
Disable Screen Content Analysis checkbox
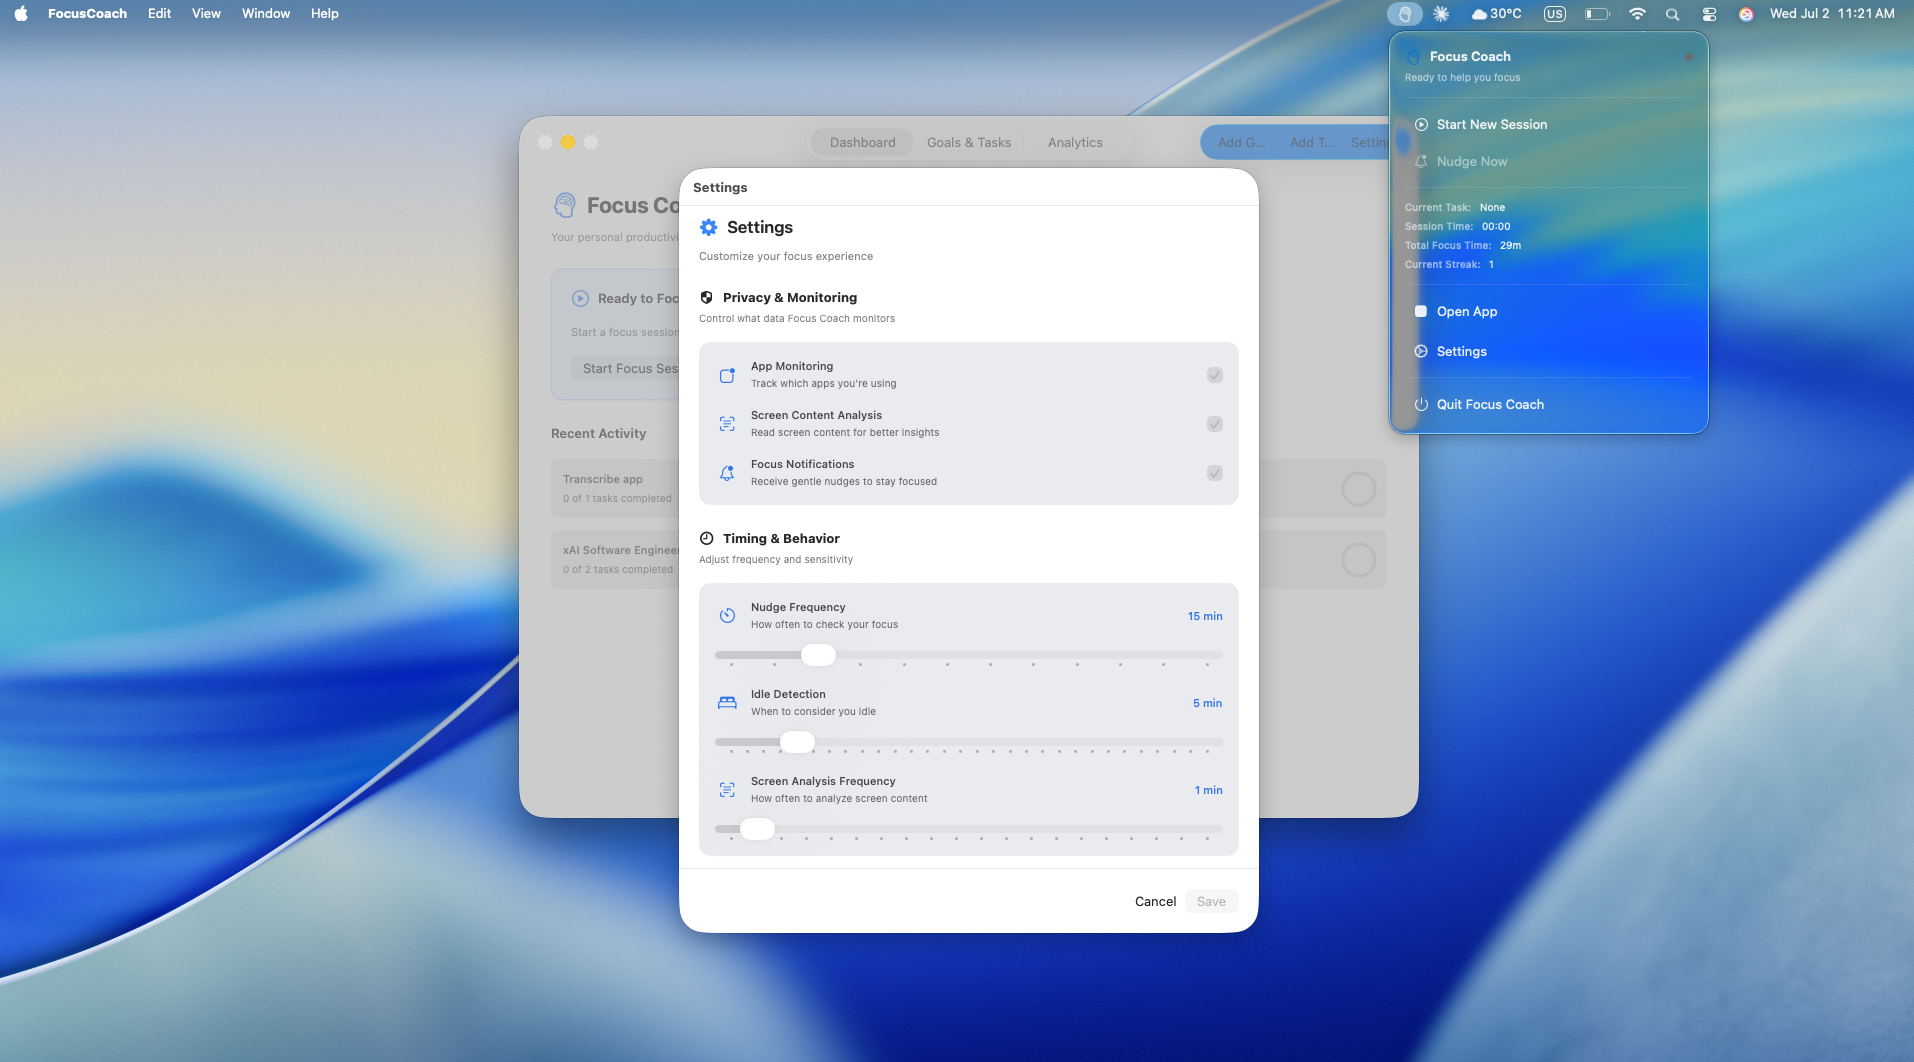[1214, 424]
